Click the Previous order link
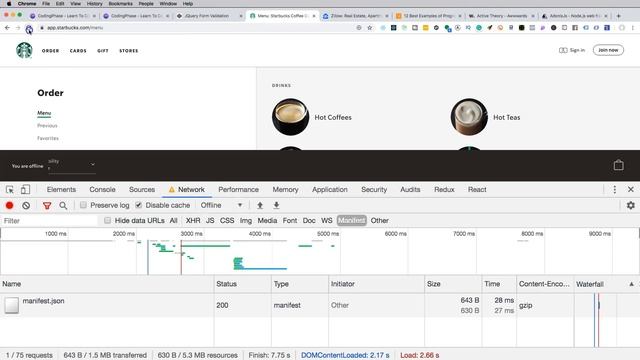 point(47,125)
